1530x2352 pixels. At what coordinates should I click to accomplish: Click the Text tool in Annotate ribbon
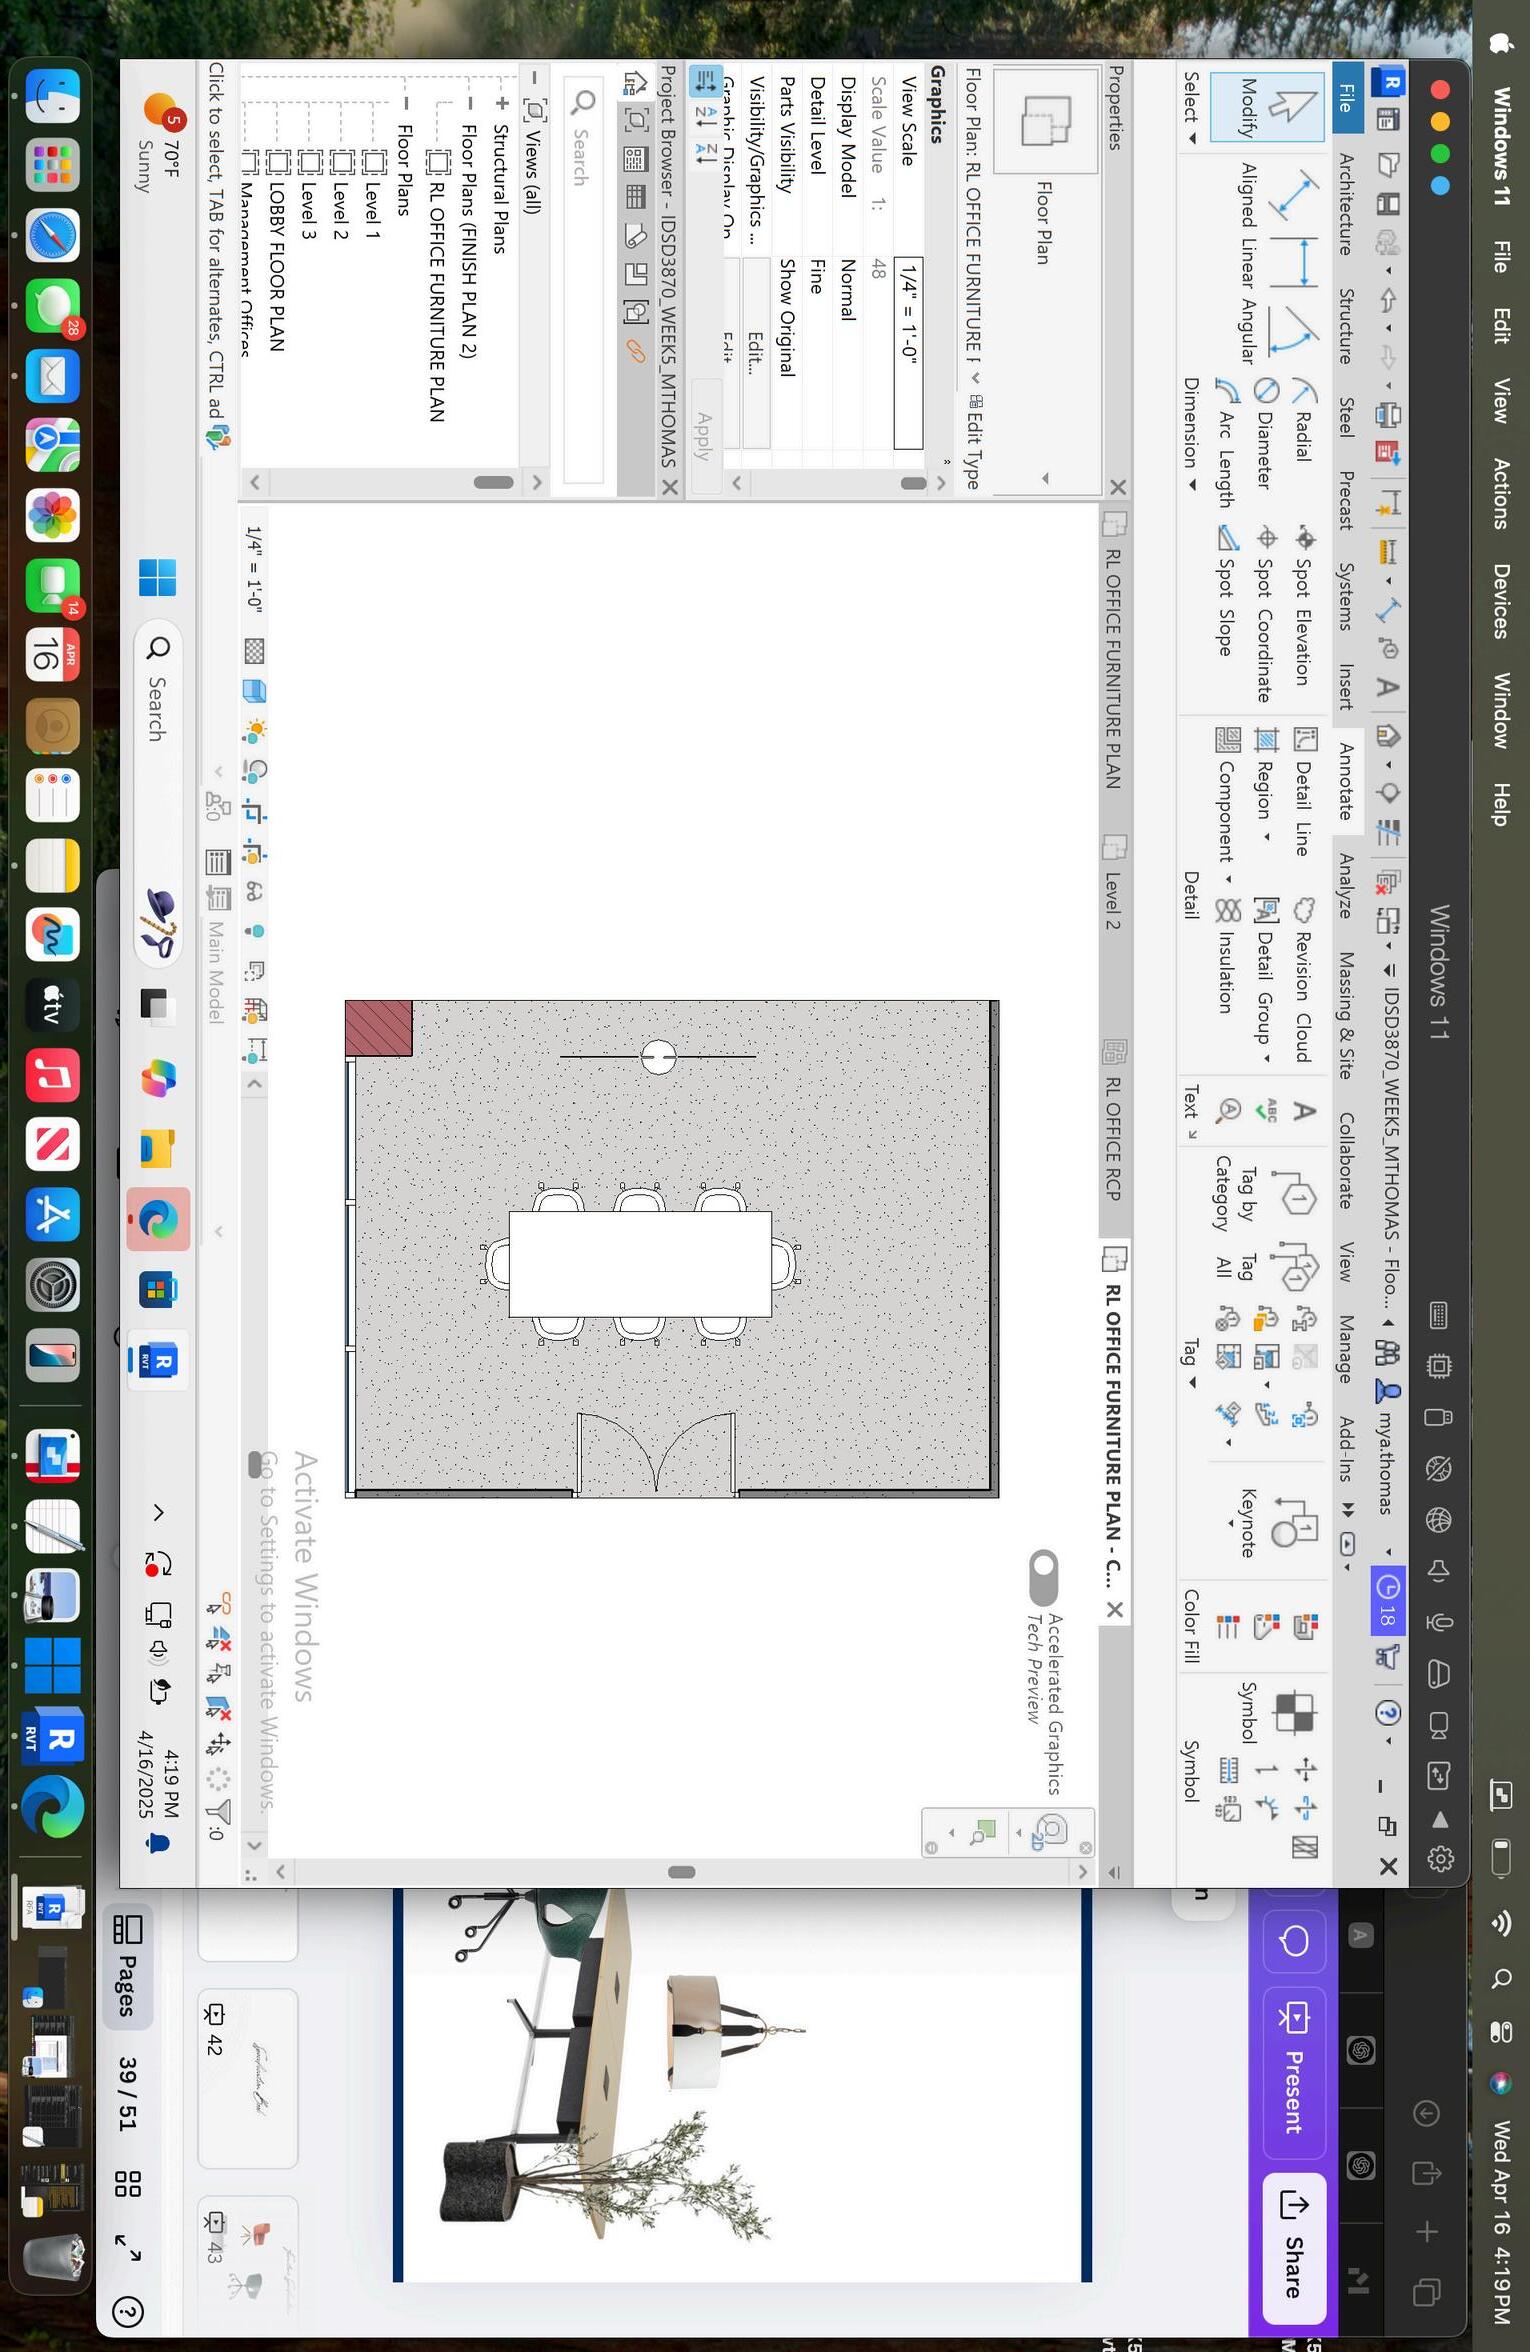tap(1303, 1111)
